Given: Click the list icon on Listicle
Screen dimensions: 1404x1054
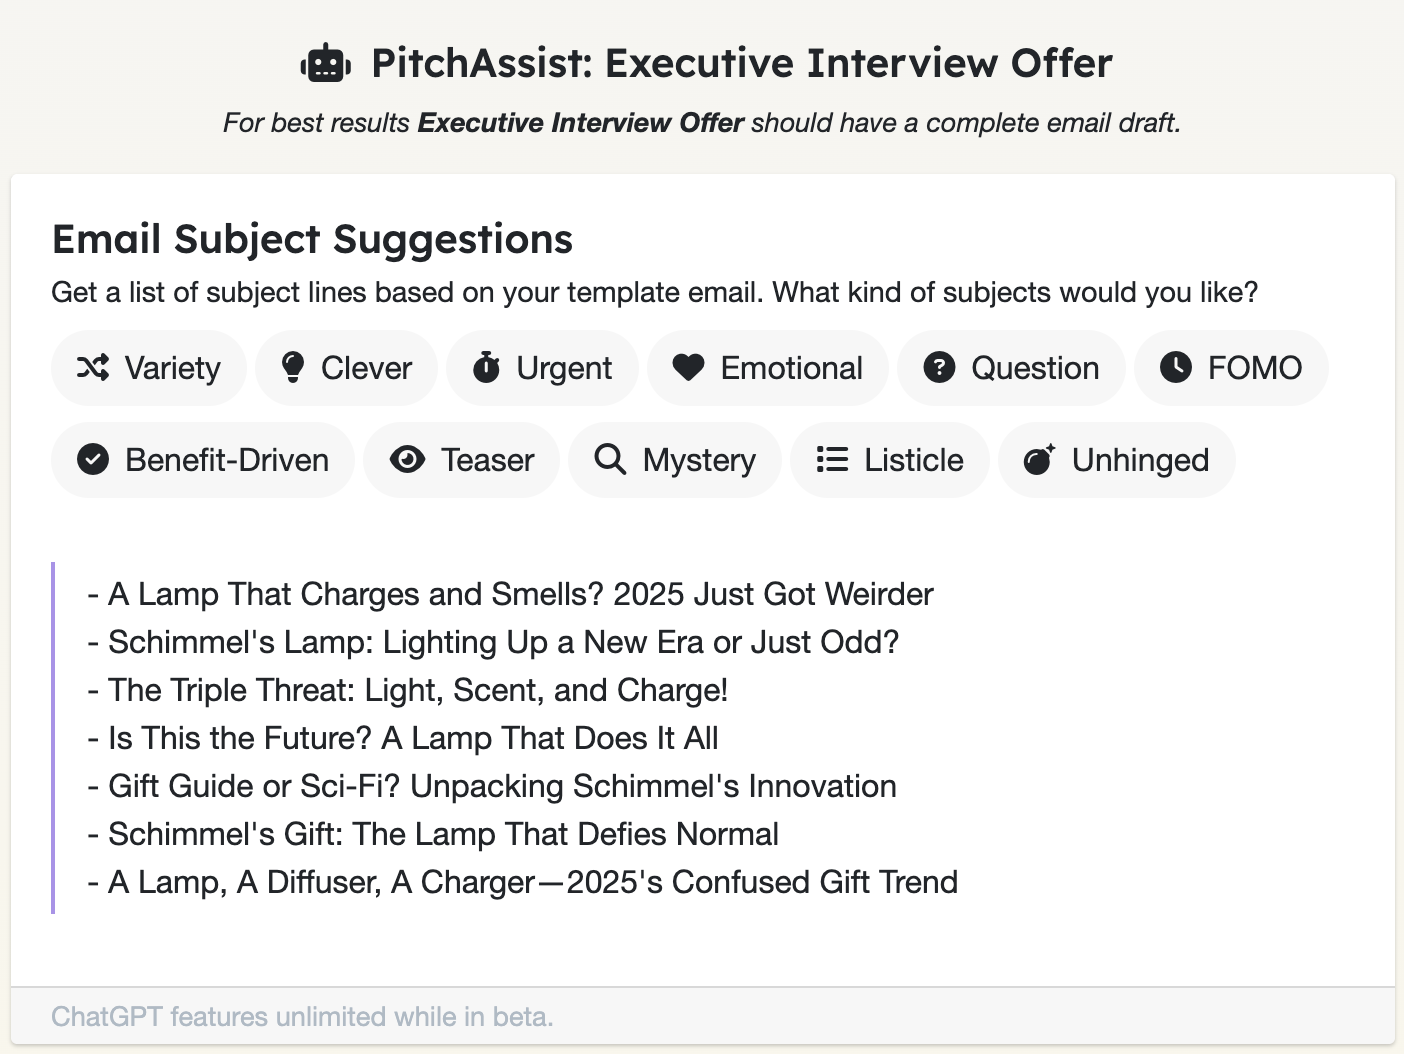Looking at the screenshot, I should [x=832, y=460].
